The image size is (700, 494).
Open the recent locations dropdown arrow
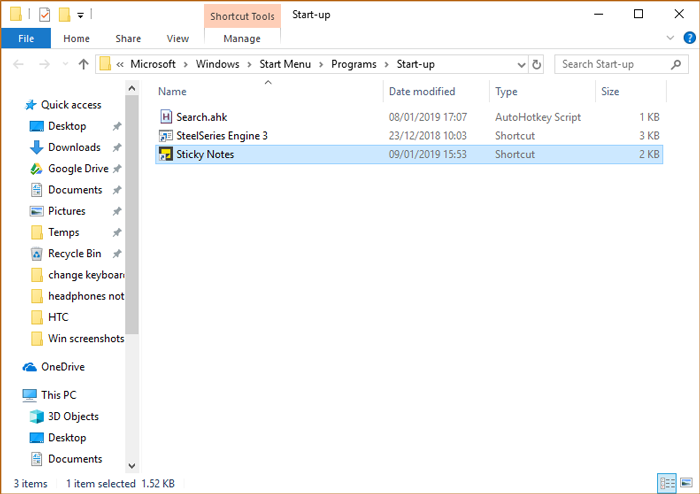pyautogui.click(x=65, y=64)
